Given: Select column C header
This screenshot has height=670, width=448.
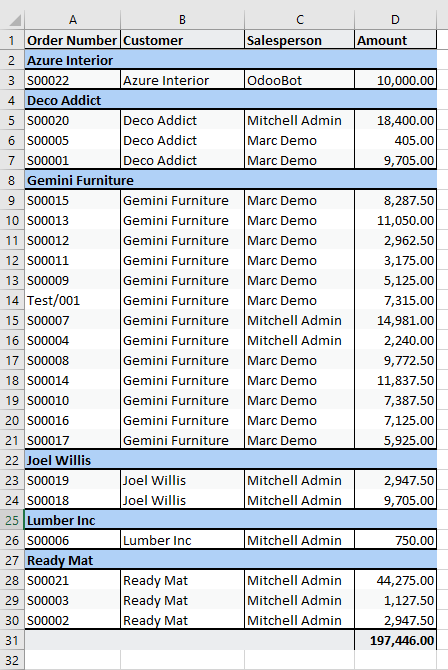Looking at the screenshot, I should 299,20.
